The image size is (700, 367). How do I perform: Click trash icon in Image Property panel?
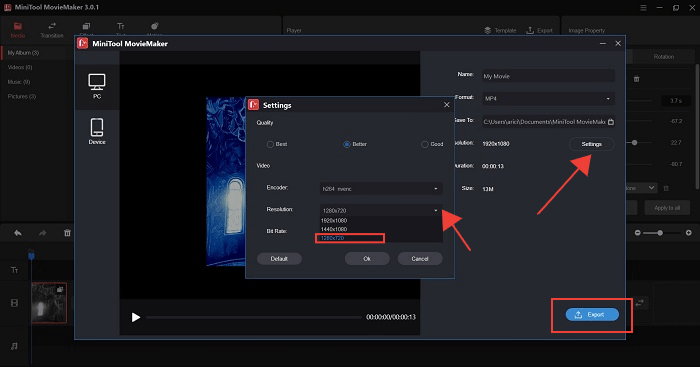point(637,79)
